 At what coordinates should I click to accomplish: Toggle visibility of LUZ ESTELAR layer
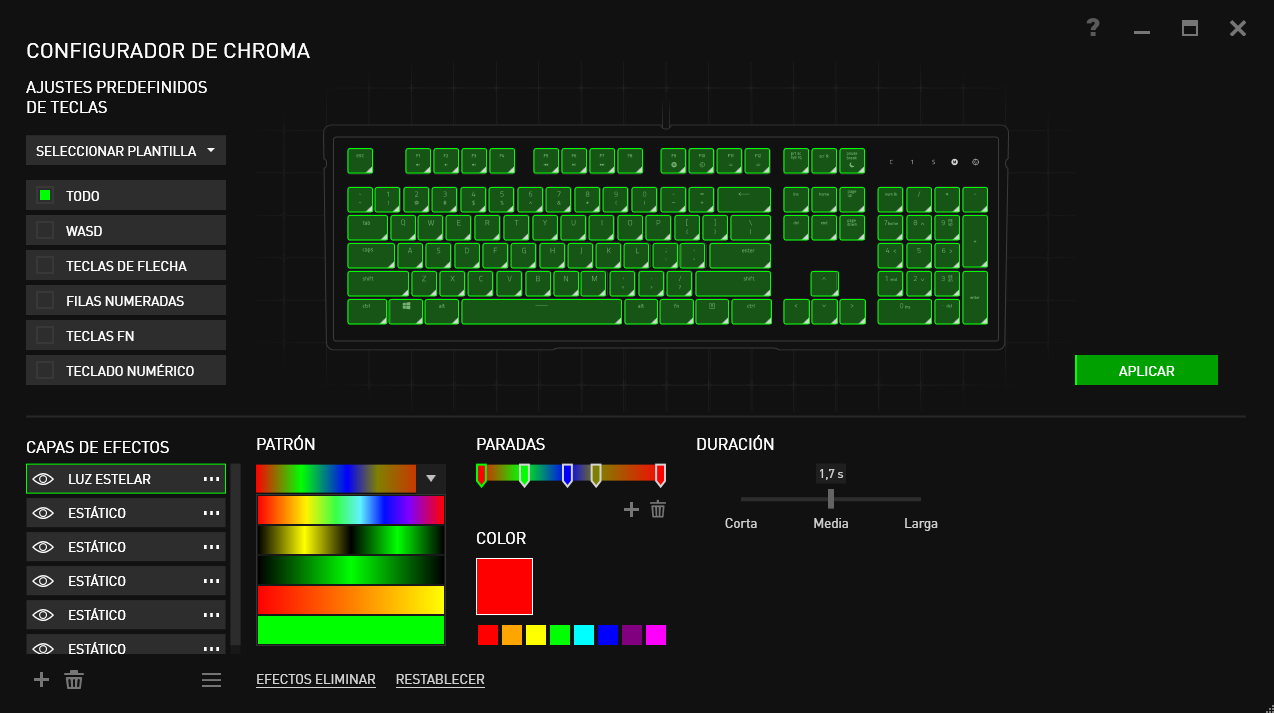pos(42,479)
